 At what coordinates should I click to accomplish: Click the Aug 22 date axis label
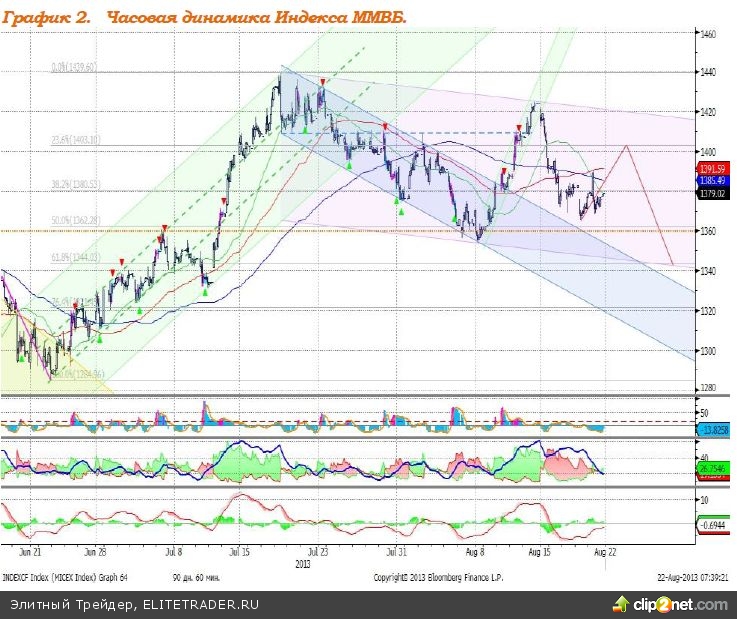(x=604, y=551)
